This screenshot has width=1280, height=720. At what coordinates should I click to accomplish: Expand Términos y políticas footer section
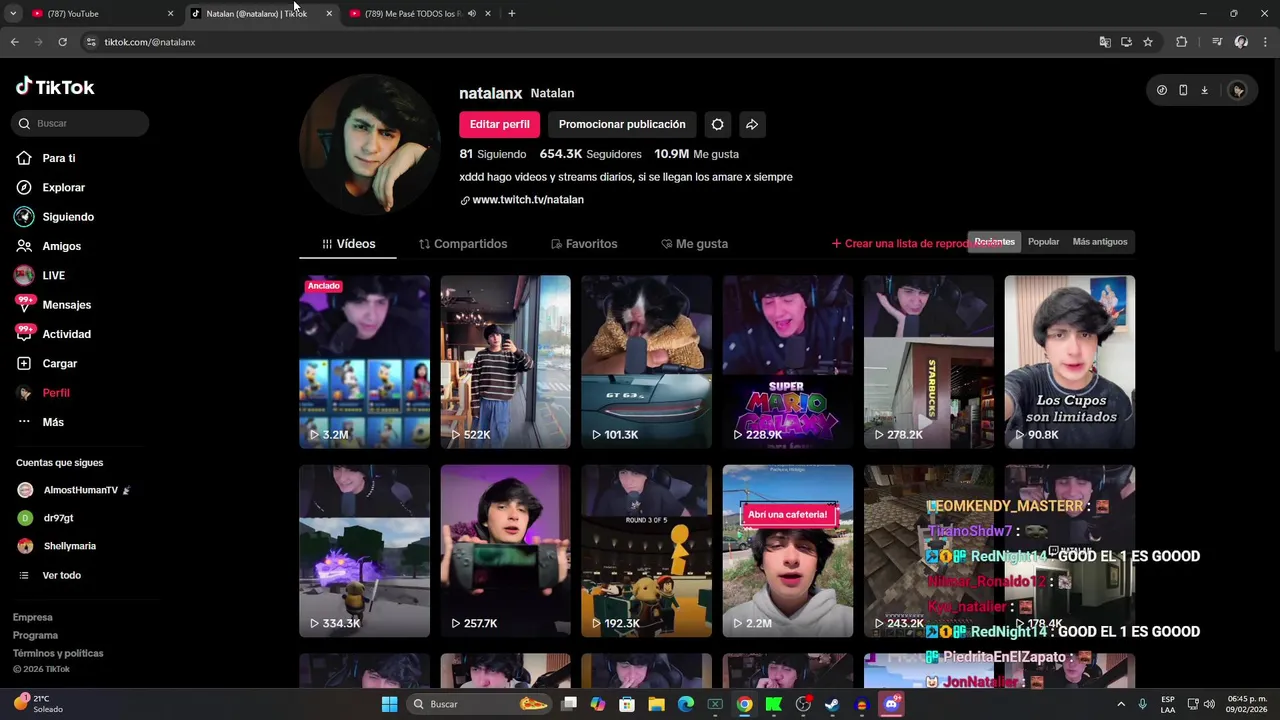(58, 653)
